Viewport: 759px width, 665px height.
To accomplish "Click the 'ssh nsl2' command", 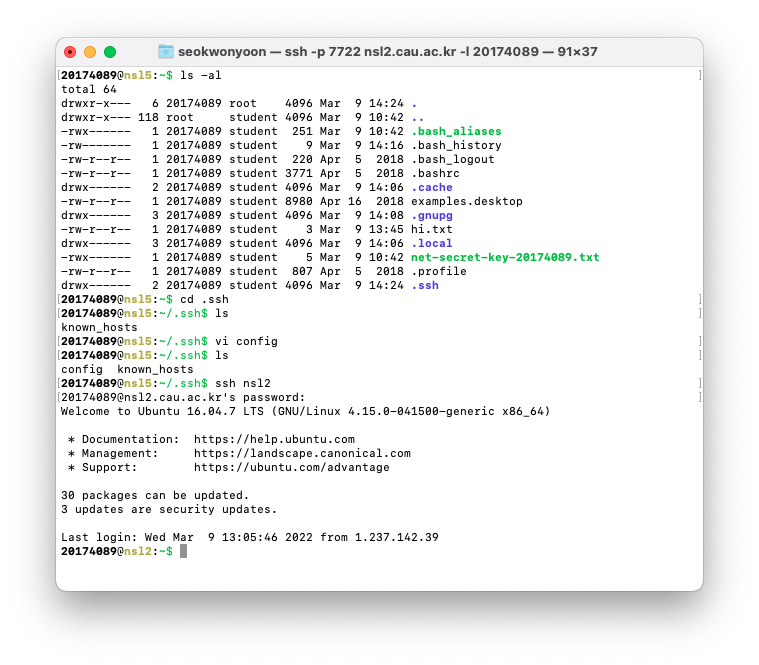I will 243,383.
